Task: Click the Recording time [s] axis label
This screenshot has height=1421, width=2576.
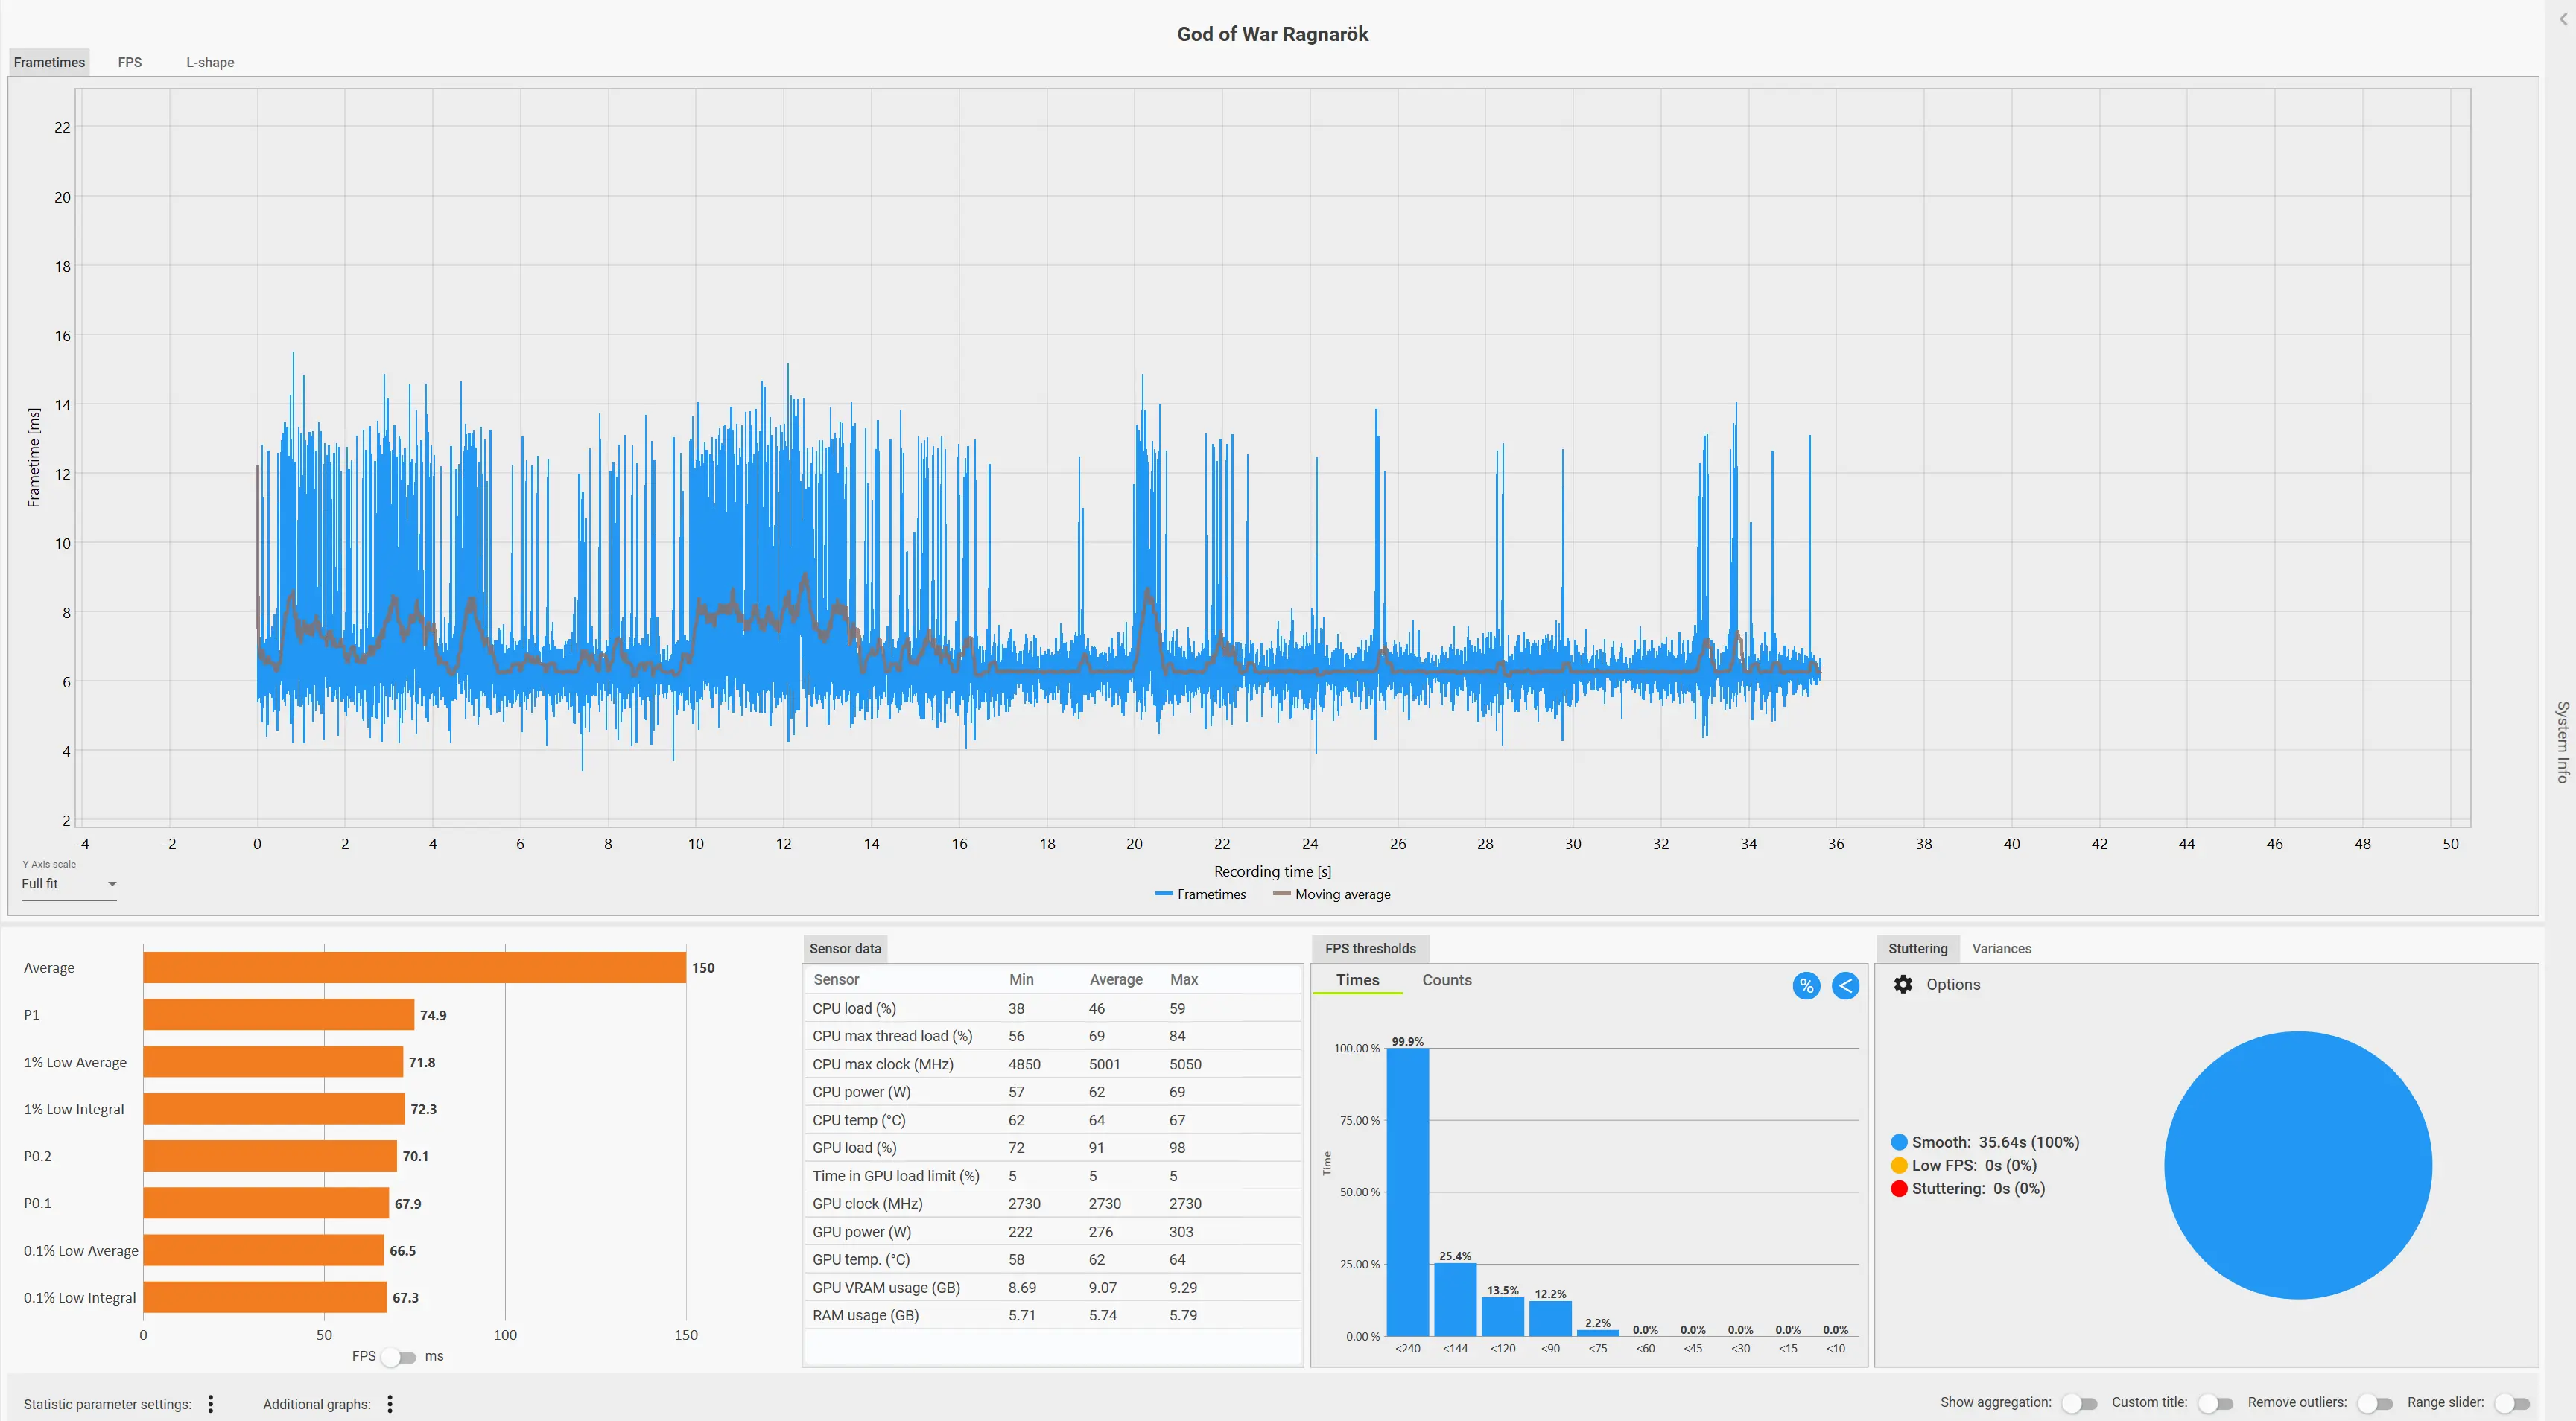Action: pos(1272,872)
